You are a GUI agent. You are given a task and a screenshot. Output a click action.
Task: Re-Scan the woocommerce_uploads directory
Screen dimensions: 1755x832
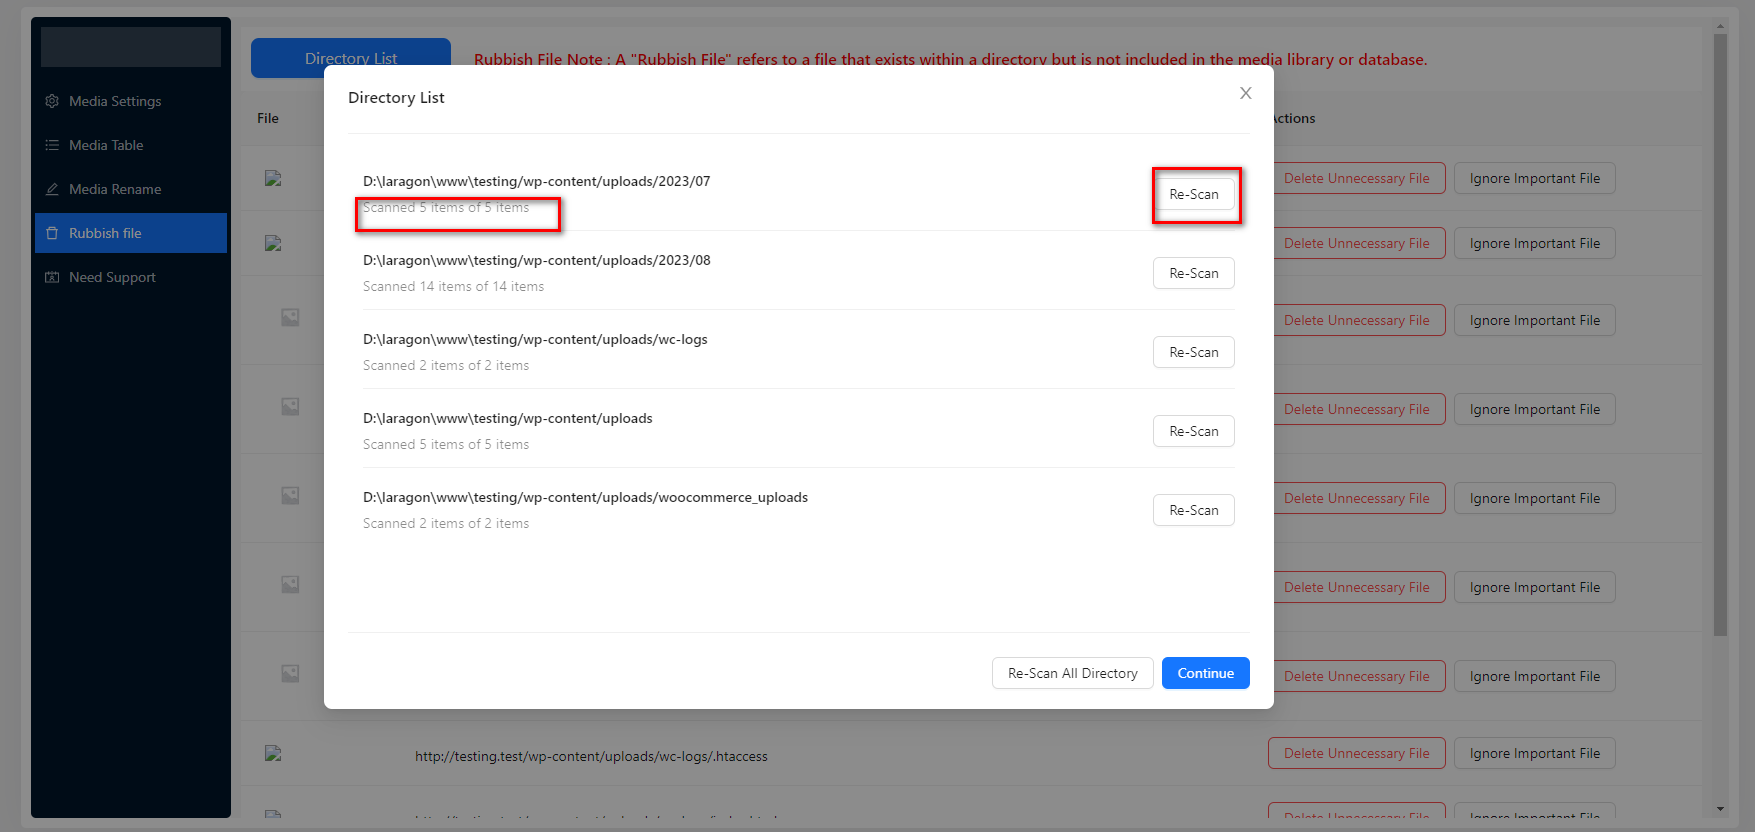(x=1194, y=510)
